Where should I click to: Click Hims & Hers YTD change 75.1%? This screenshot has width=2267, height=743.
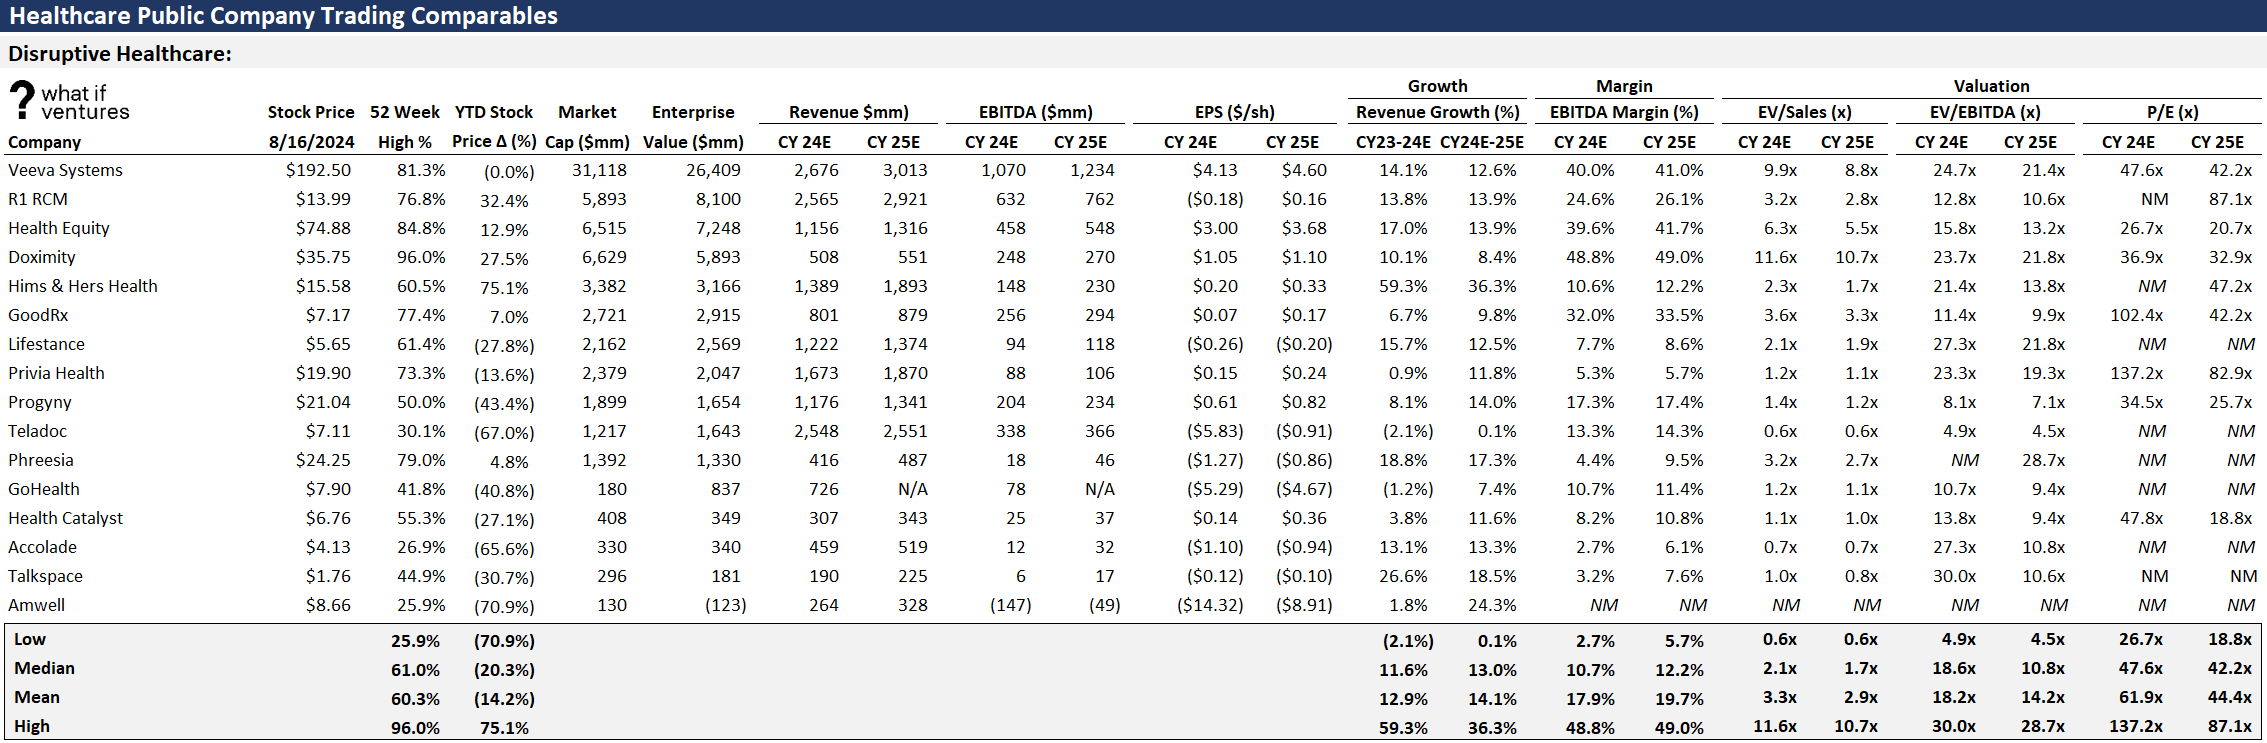[x=504, y=288]
